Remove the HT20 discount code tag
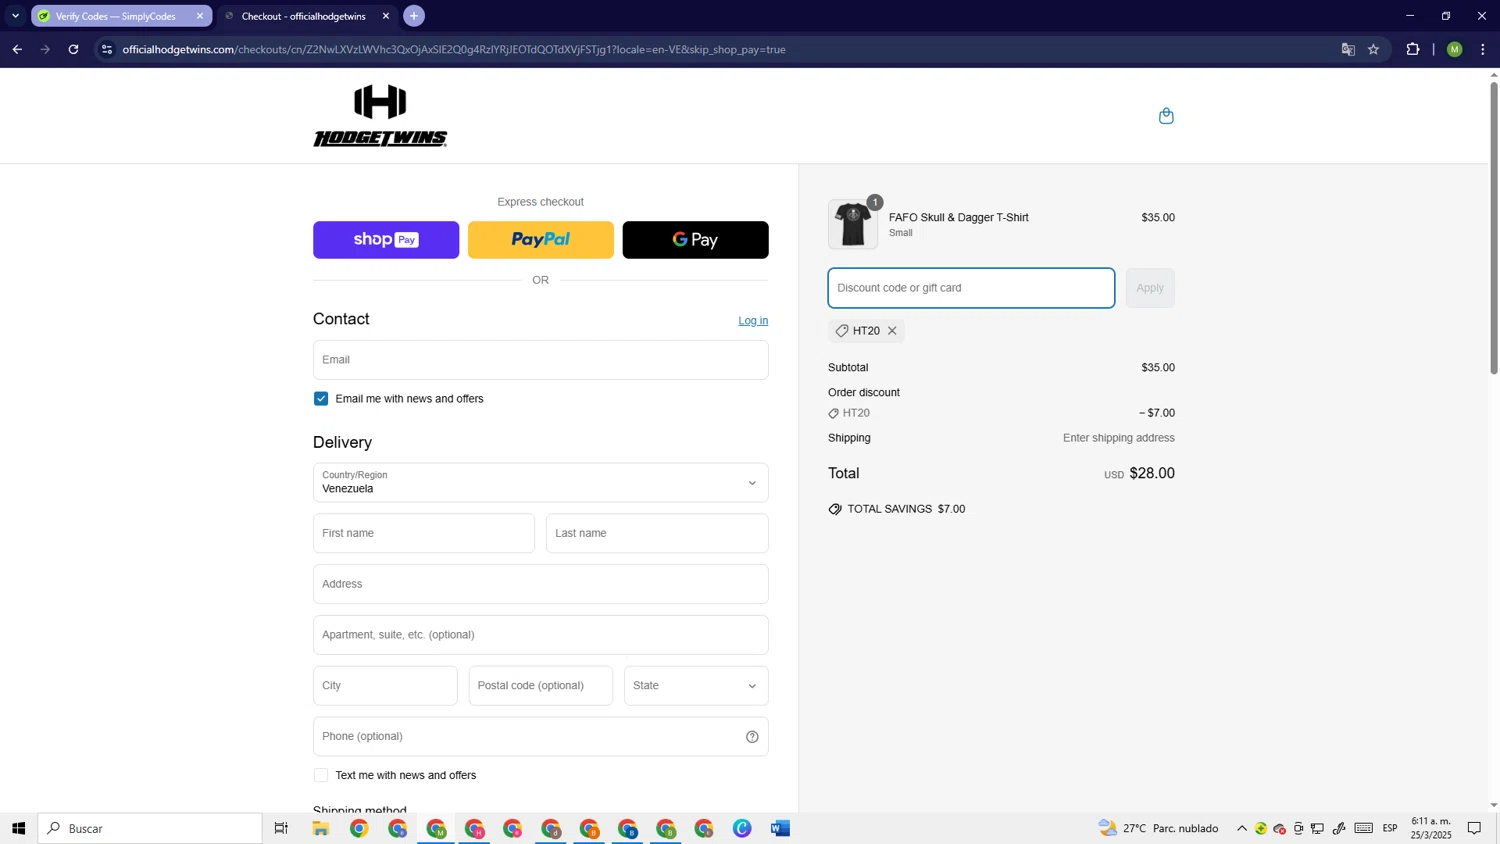Screen dimensions: 1500x844 point(892,331)
